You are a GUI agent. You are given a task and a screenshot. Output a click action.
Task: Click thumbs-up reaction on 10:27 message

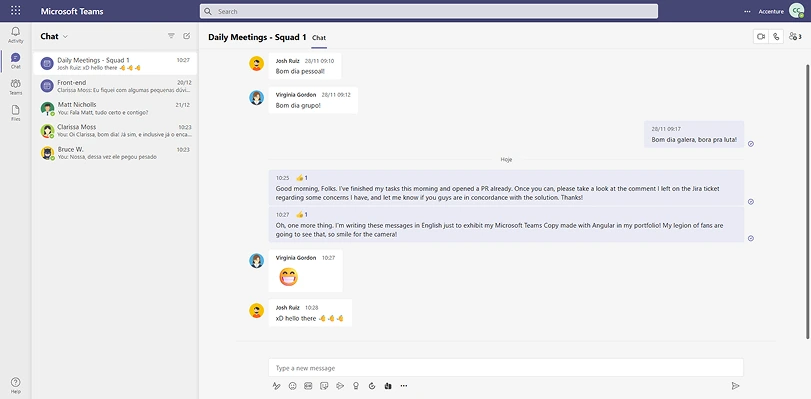tap(302, 214)
